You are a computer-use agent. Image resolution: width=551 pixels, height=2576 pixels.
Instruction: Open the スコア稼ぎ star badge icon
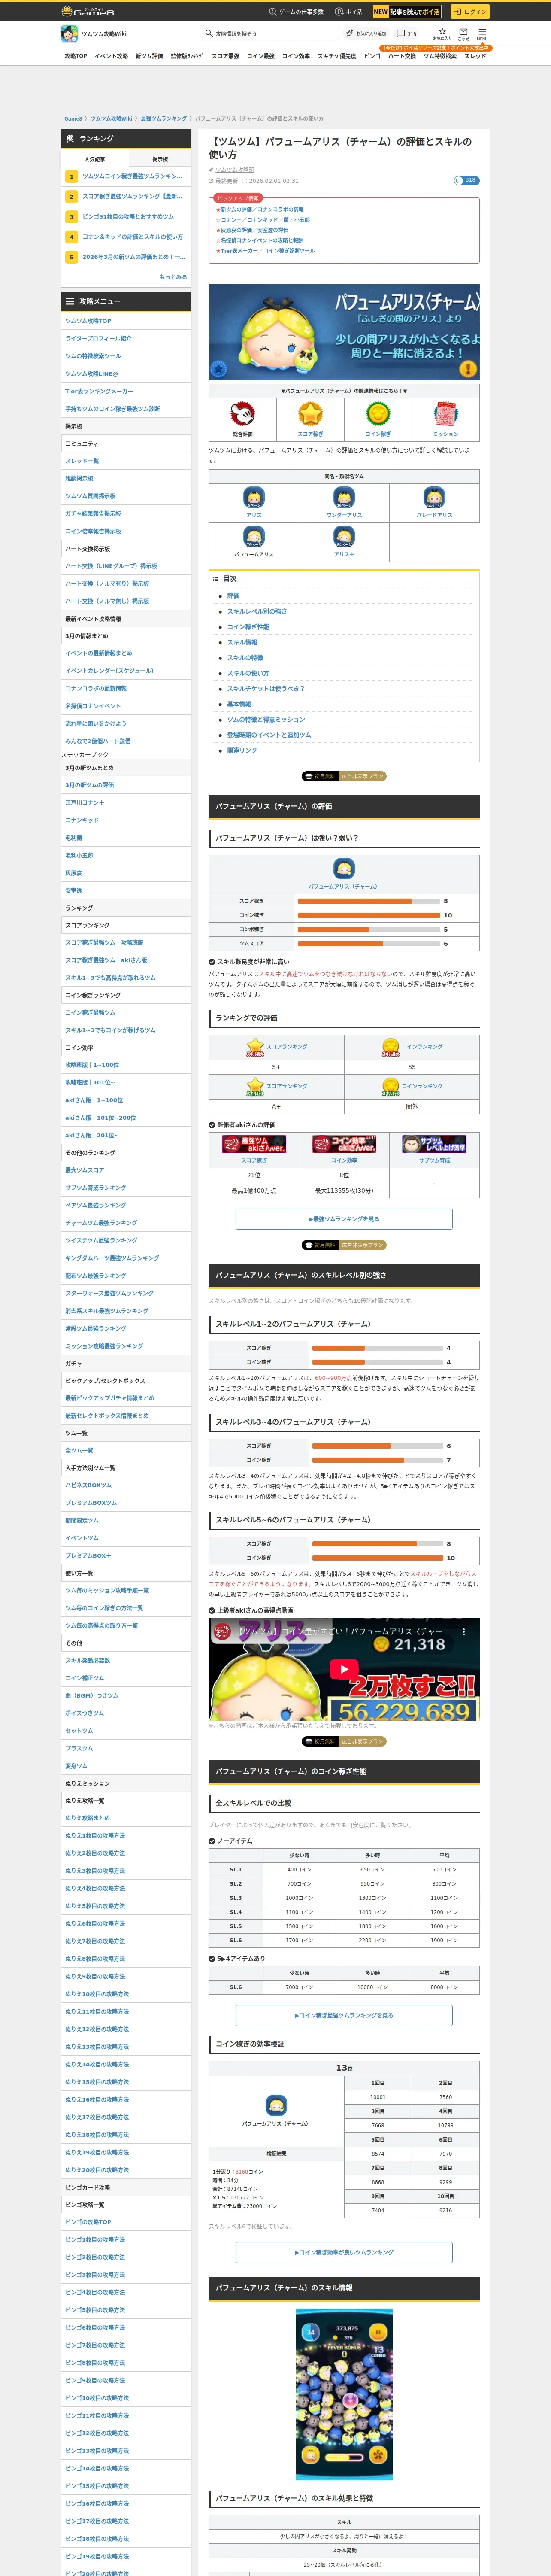[310, 413]
